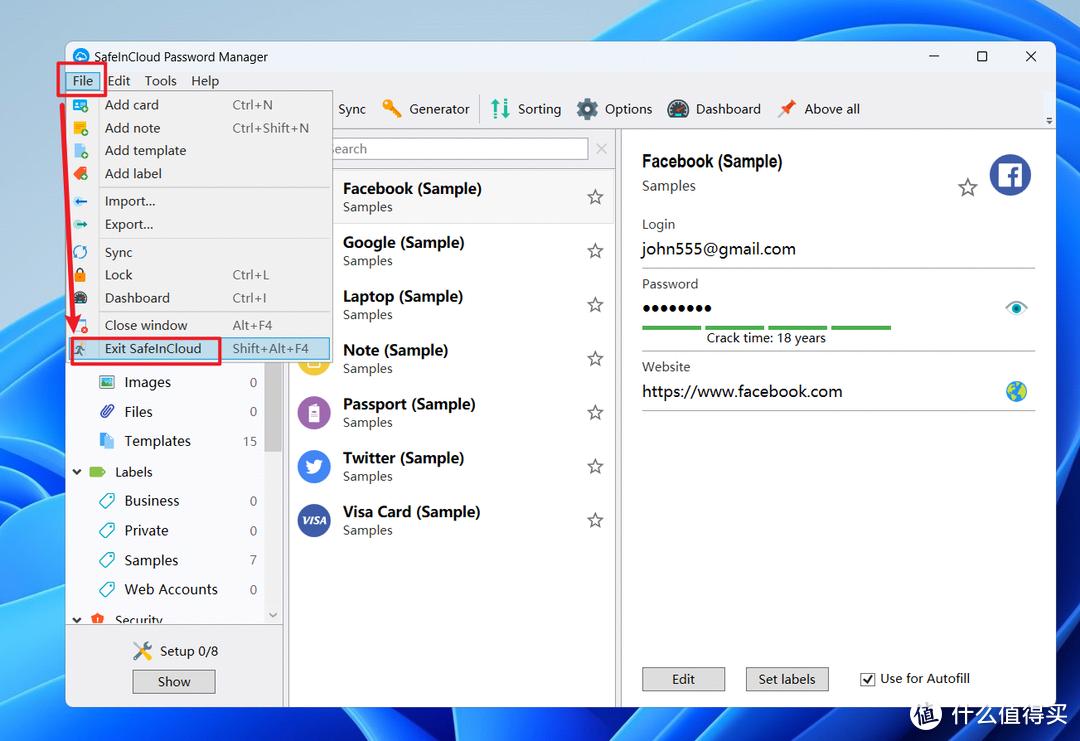Open the toolbar overflow arrow
1080x741 pixels.
coord(1049,121)
